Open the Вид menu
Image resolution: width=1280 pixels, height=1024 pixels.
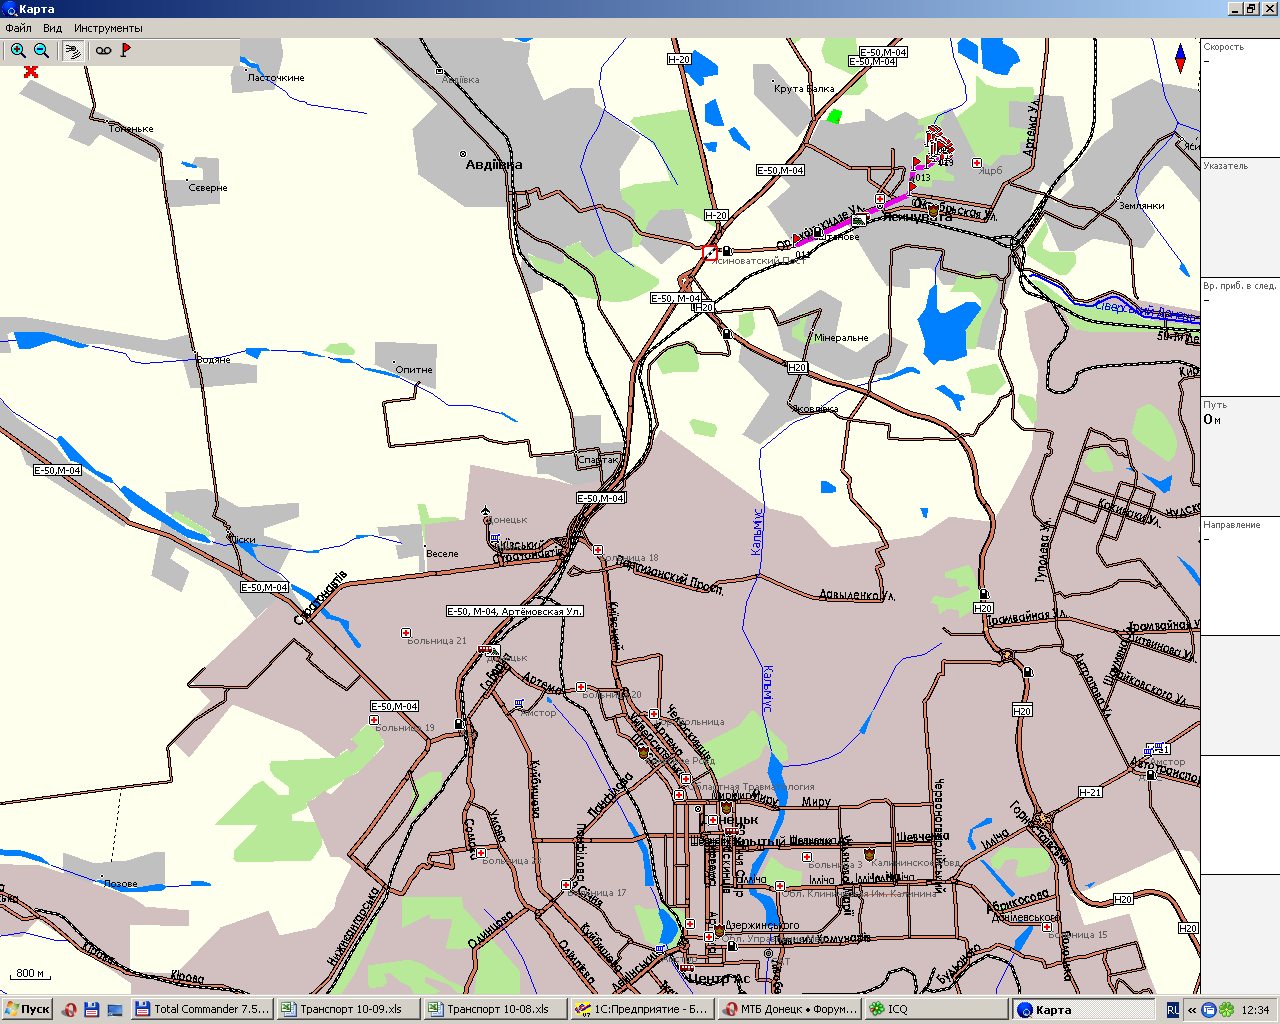click(x=52, y=28)
